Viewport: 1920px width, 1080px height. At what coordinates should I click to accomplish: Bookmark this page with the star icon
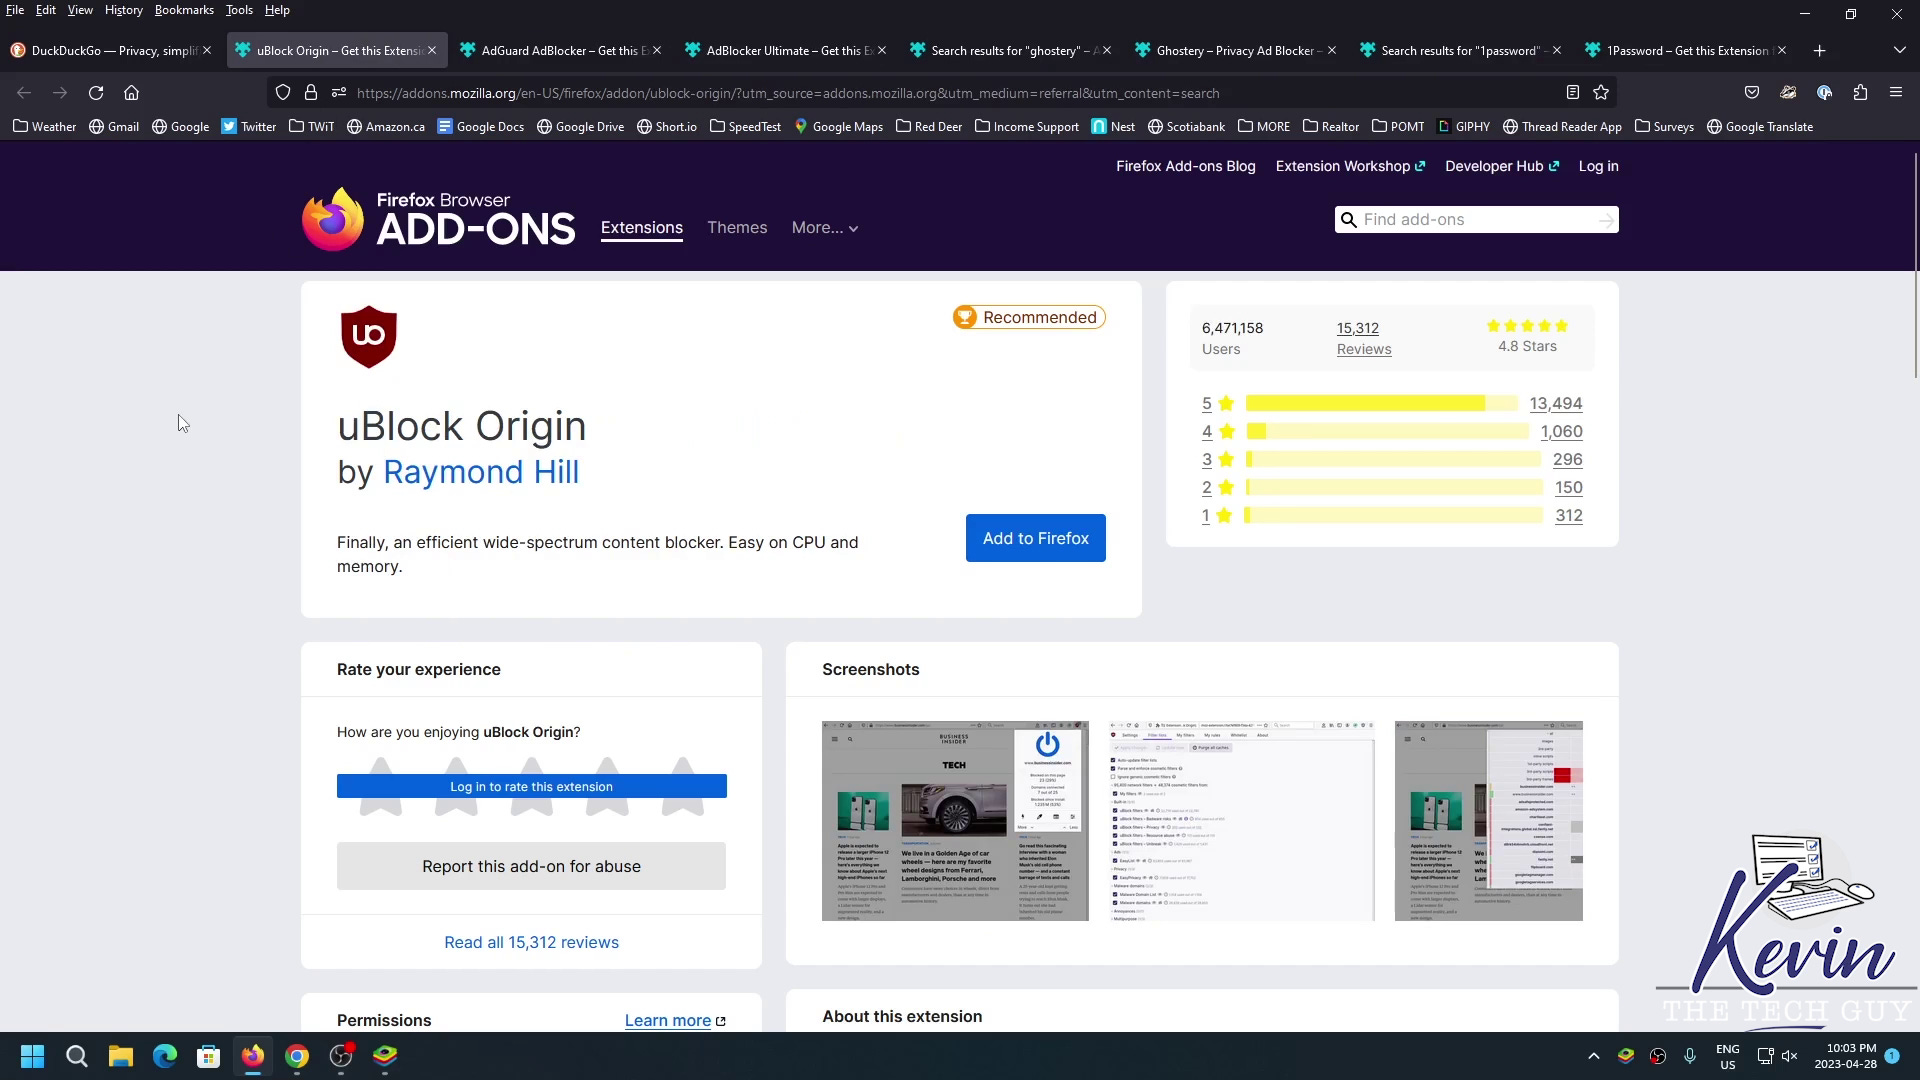(1601, 93)
